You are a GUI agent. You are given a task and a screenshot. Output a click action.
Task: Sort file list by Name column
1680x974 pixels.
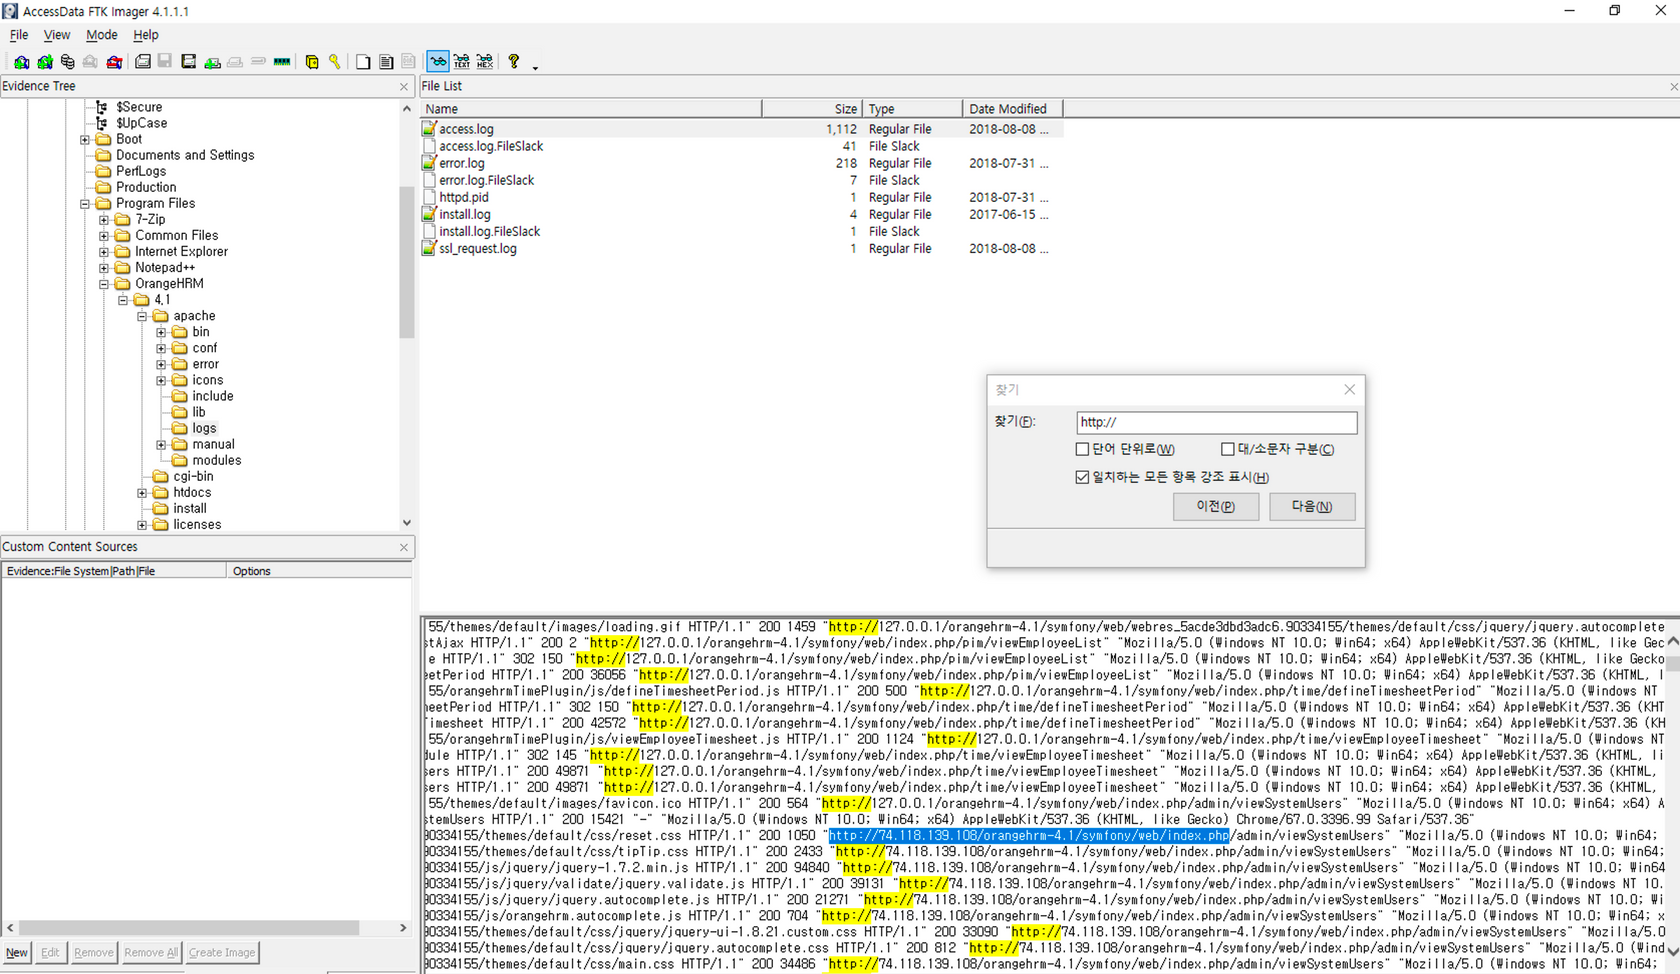tap(591, 109)
